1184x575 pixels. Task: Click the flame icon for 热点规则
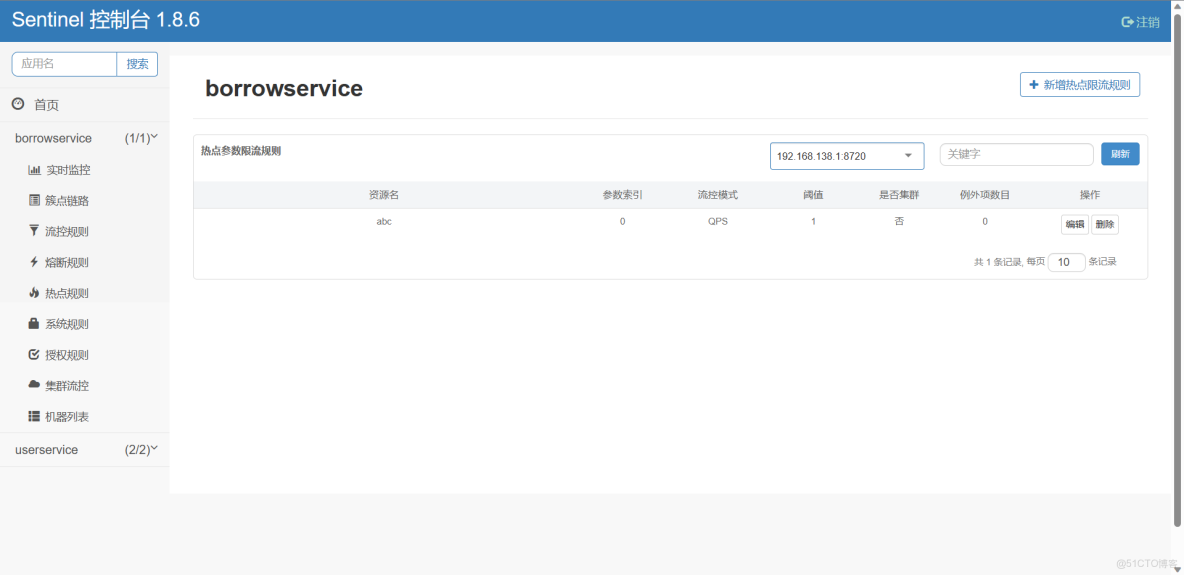(x=34, y=292)
